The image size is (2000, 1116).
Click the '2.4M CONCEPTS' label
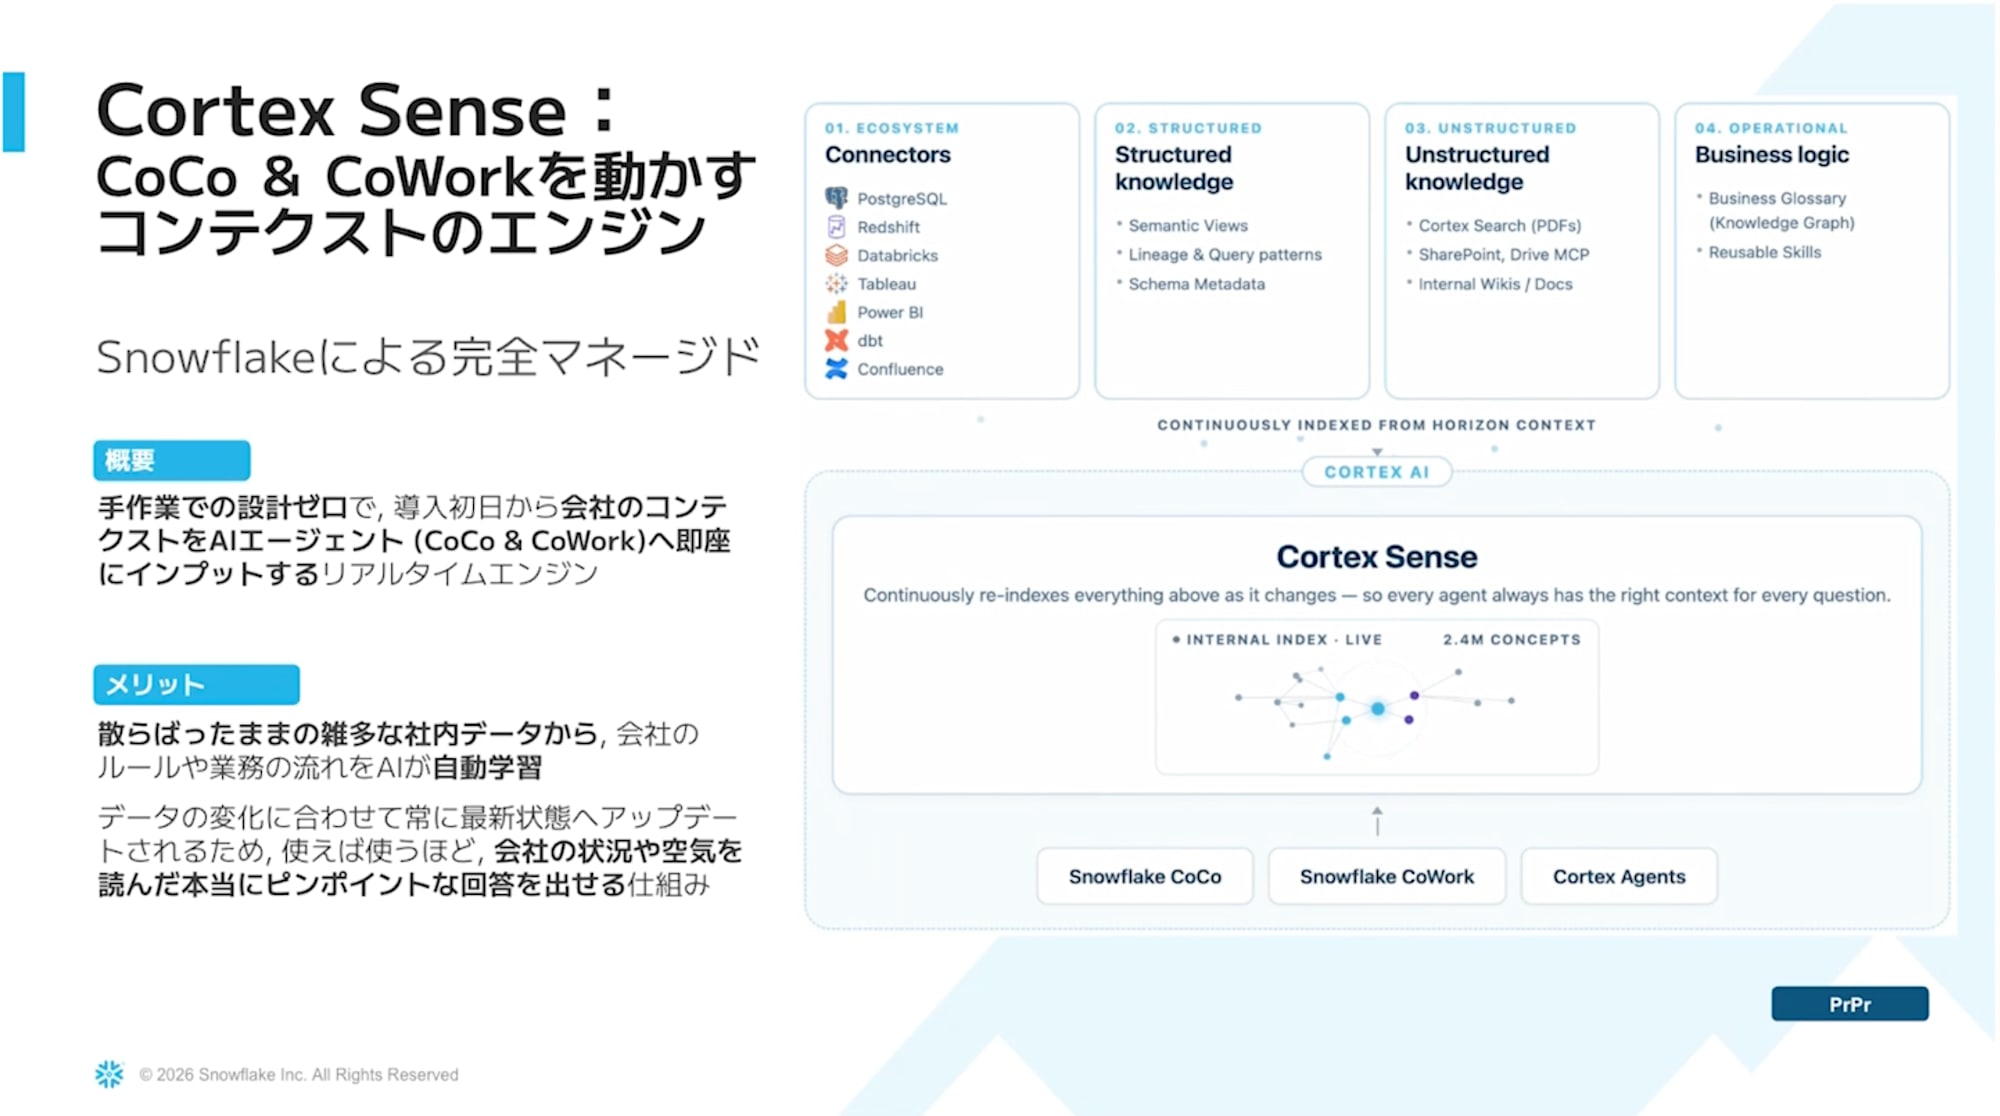point(1511,640)
